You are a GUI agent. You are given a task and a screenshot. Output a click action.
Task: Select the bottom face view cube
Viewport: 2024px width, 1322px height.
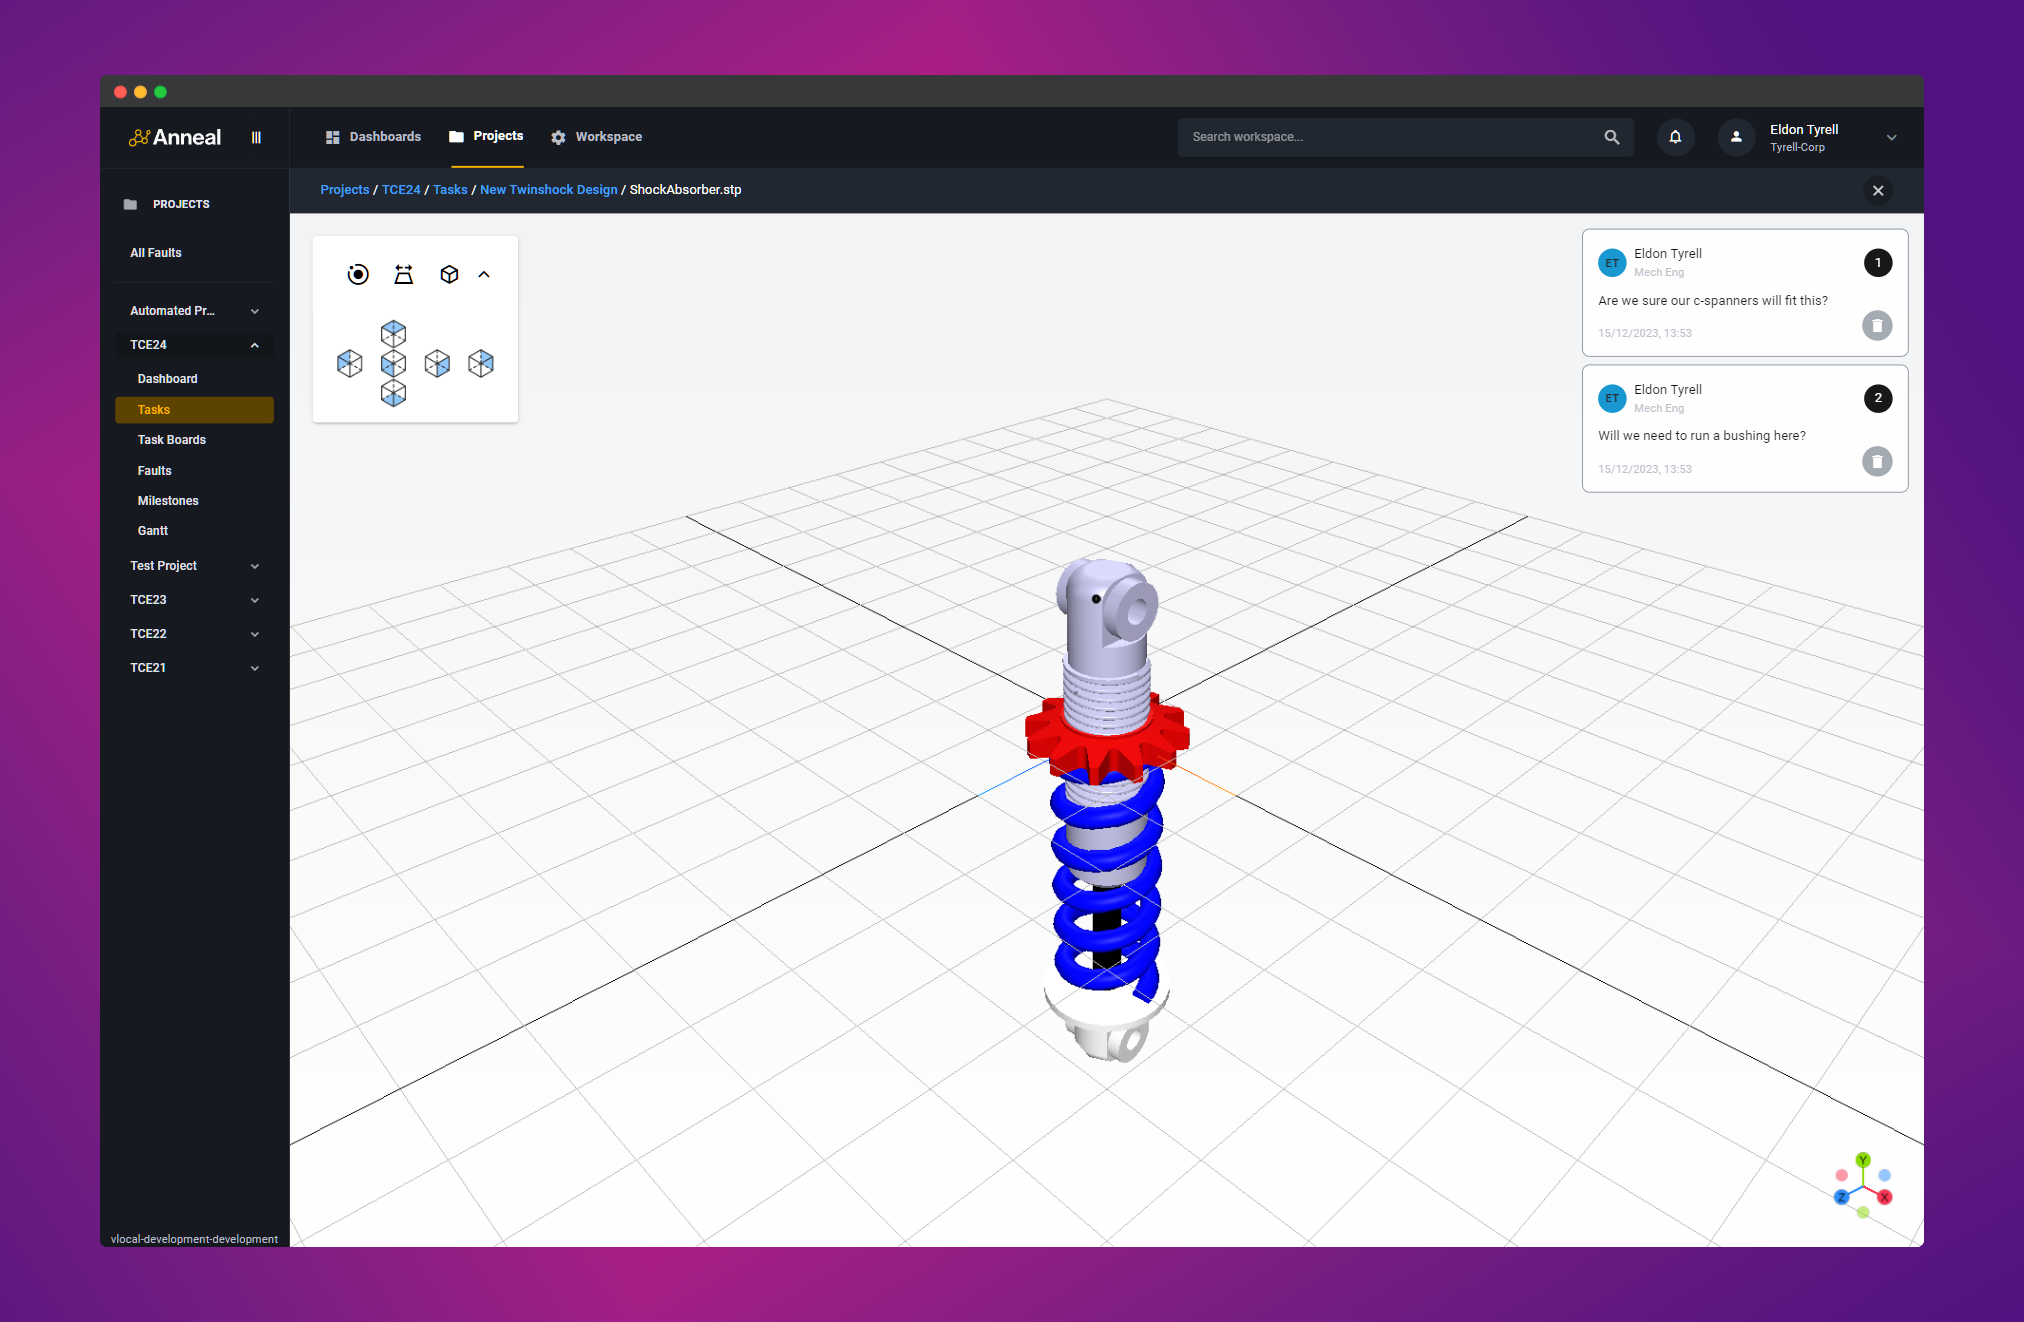(x=393, y=393)
